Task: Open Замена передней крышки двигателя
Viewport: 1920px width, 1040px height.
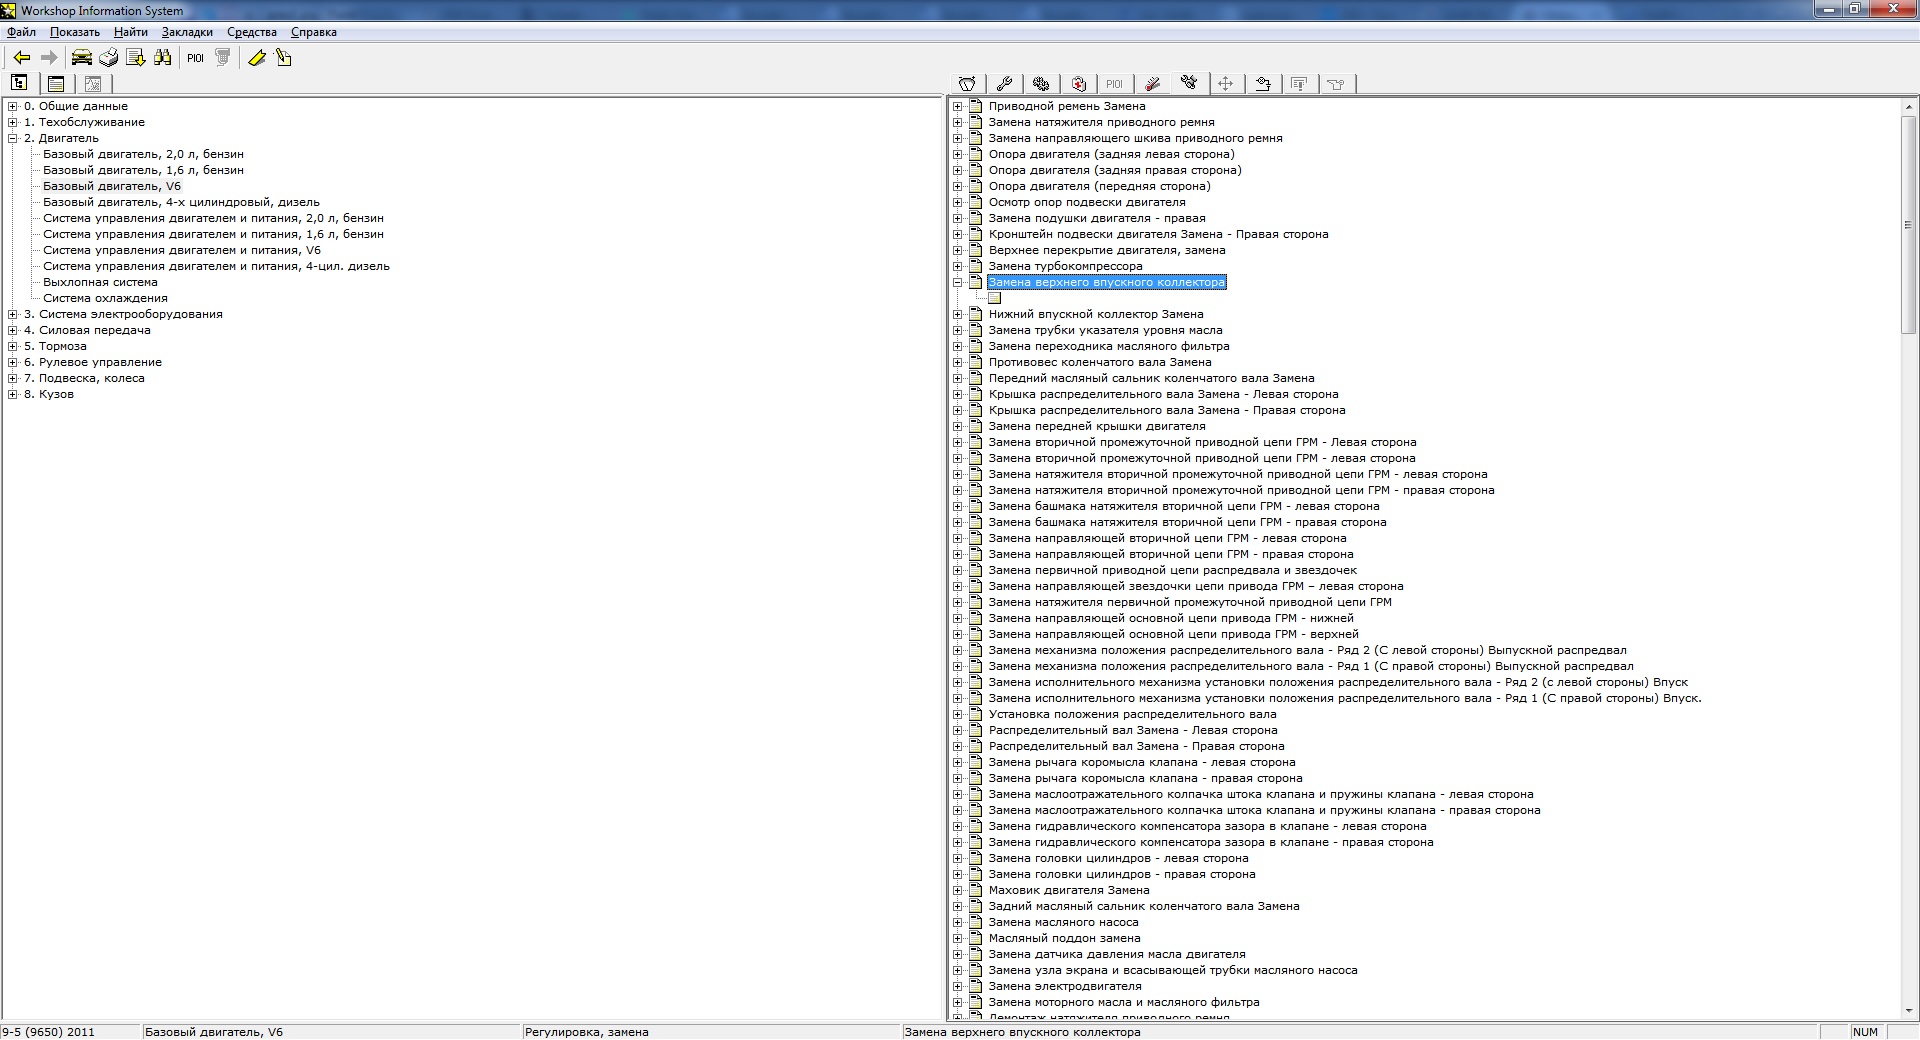Action: (1097, 426)
